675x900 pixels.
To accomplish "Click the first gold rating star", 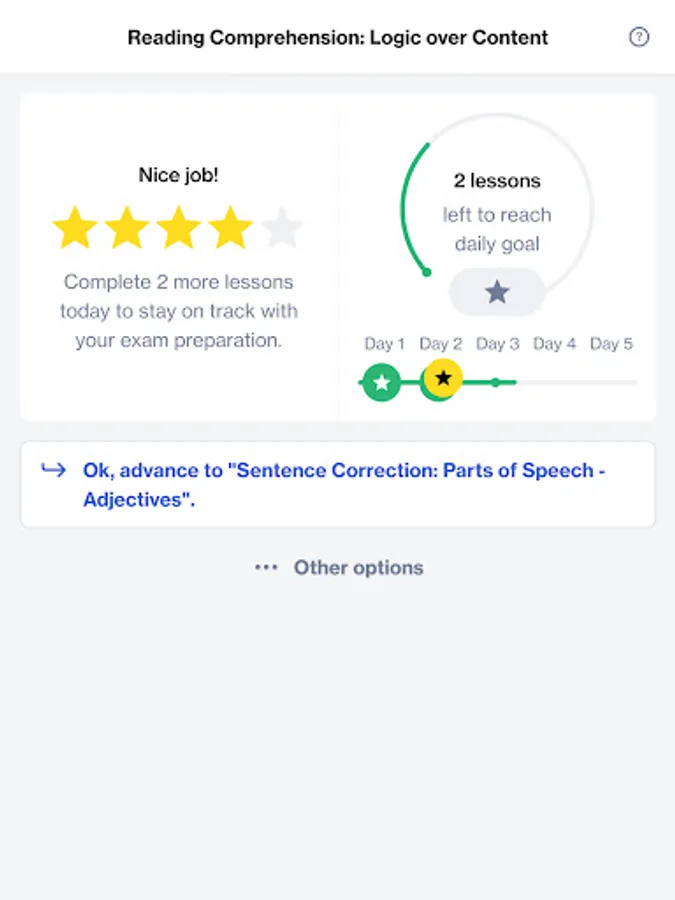I will point(75,228).
